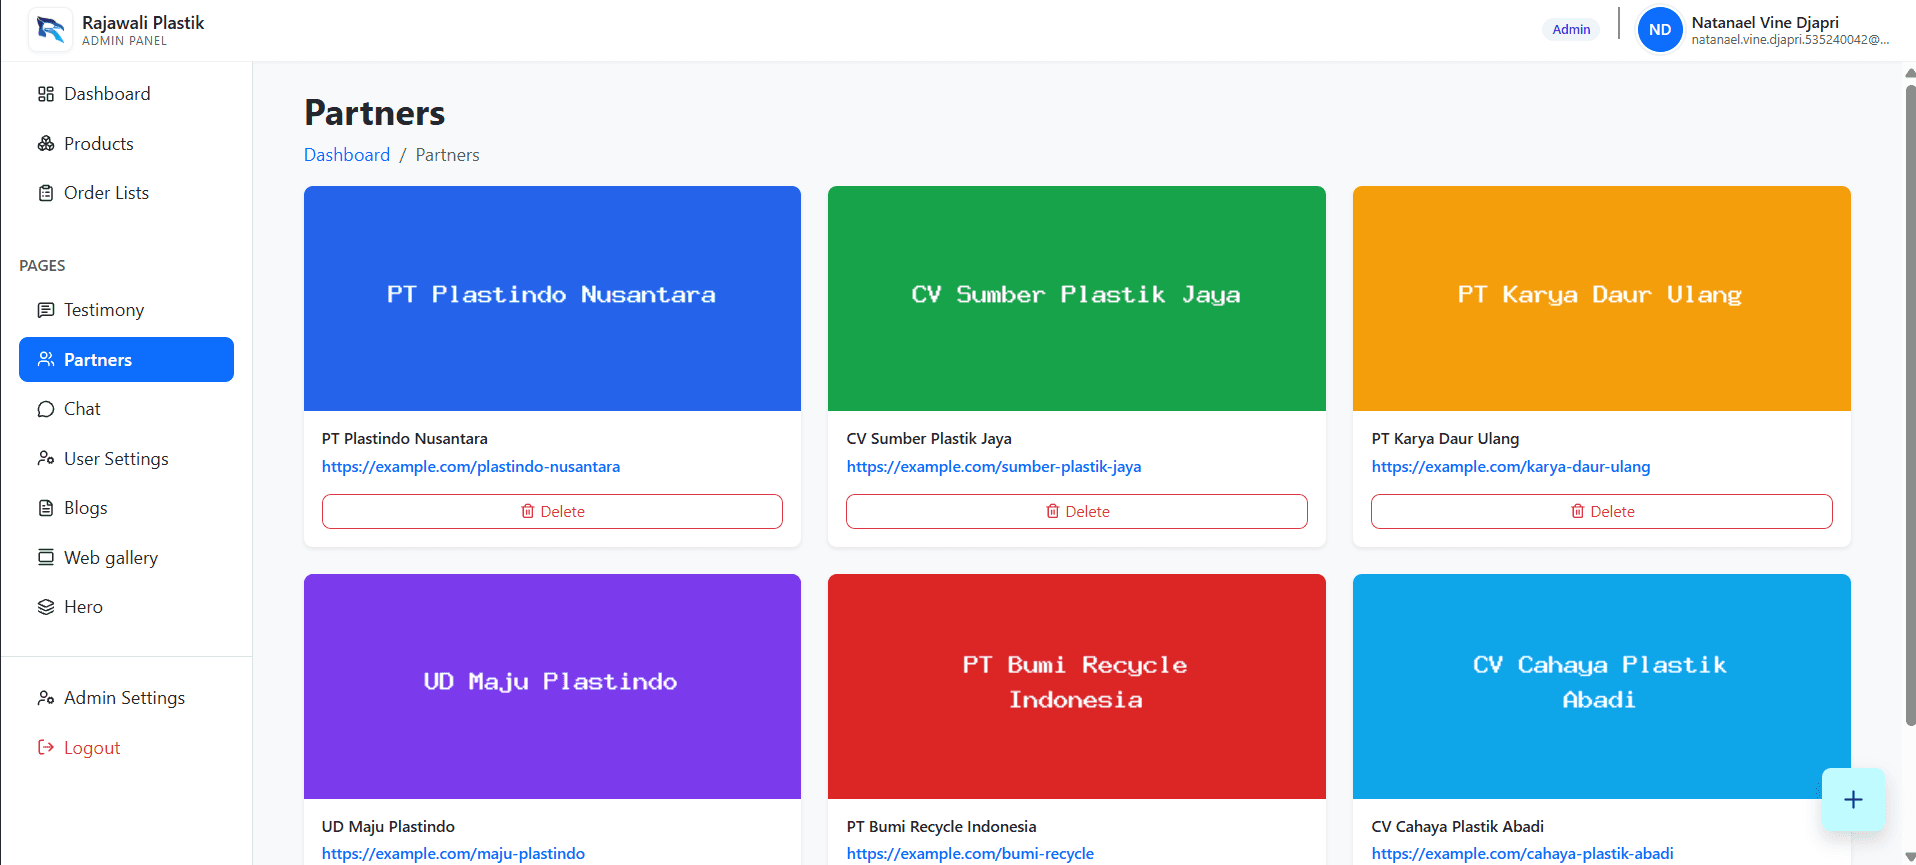The width and height of the screenshot is (1916, 865).
Task: Click the floating plus add partner button
Action: 1853,799
